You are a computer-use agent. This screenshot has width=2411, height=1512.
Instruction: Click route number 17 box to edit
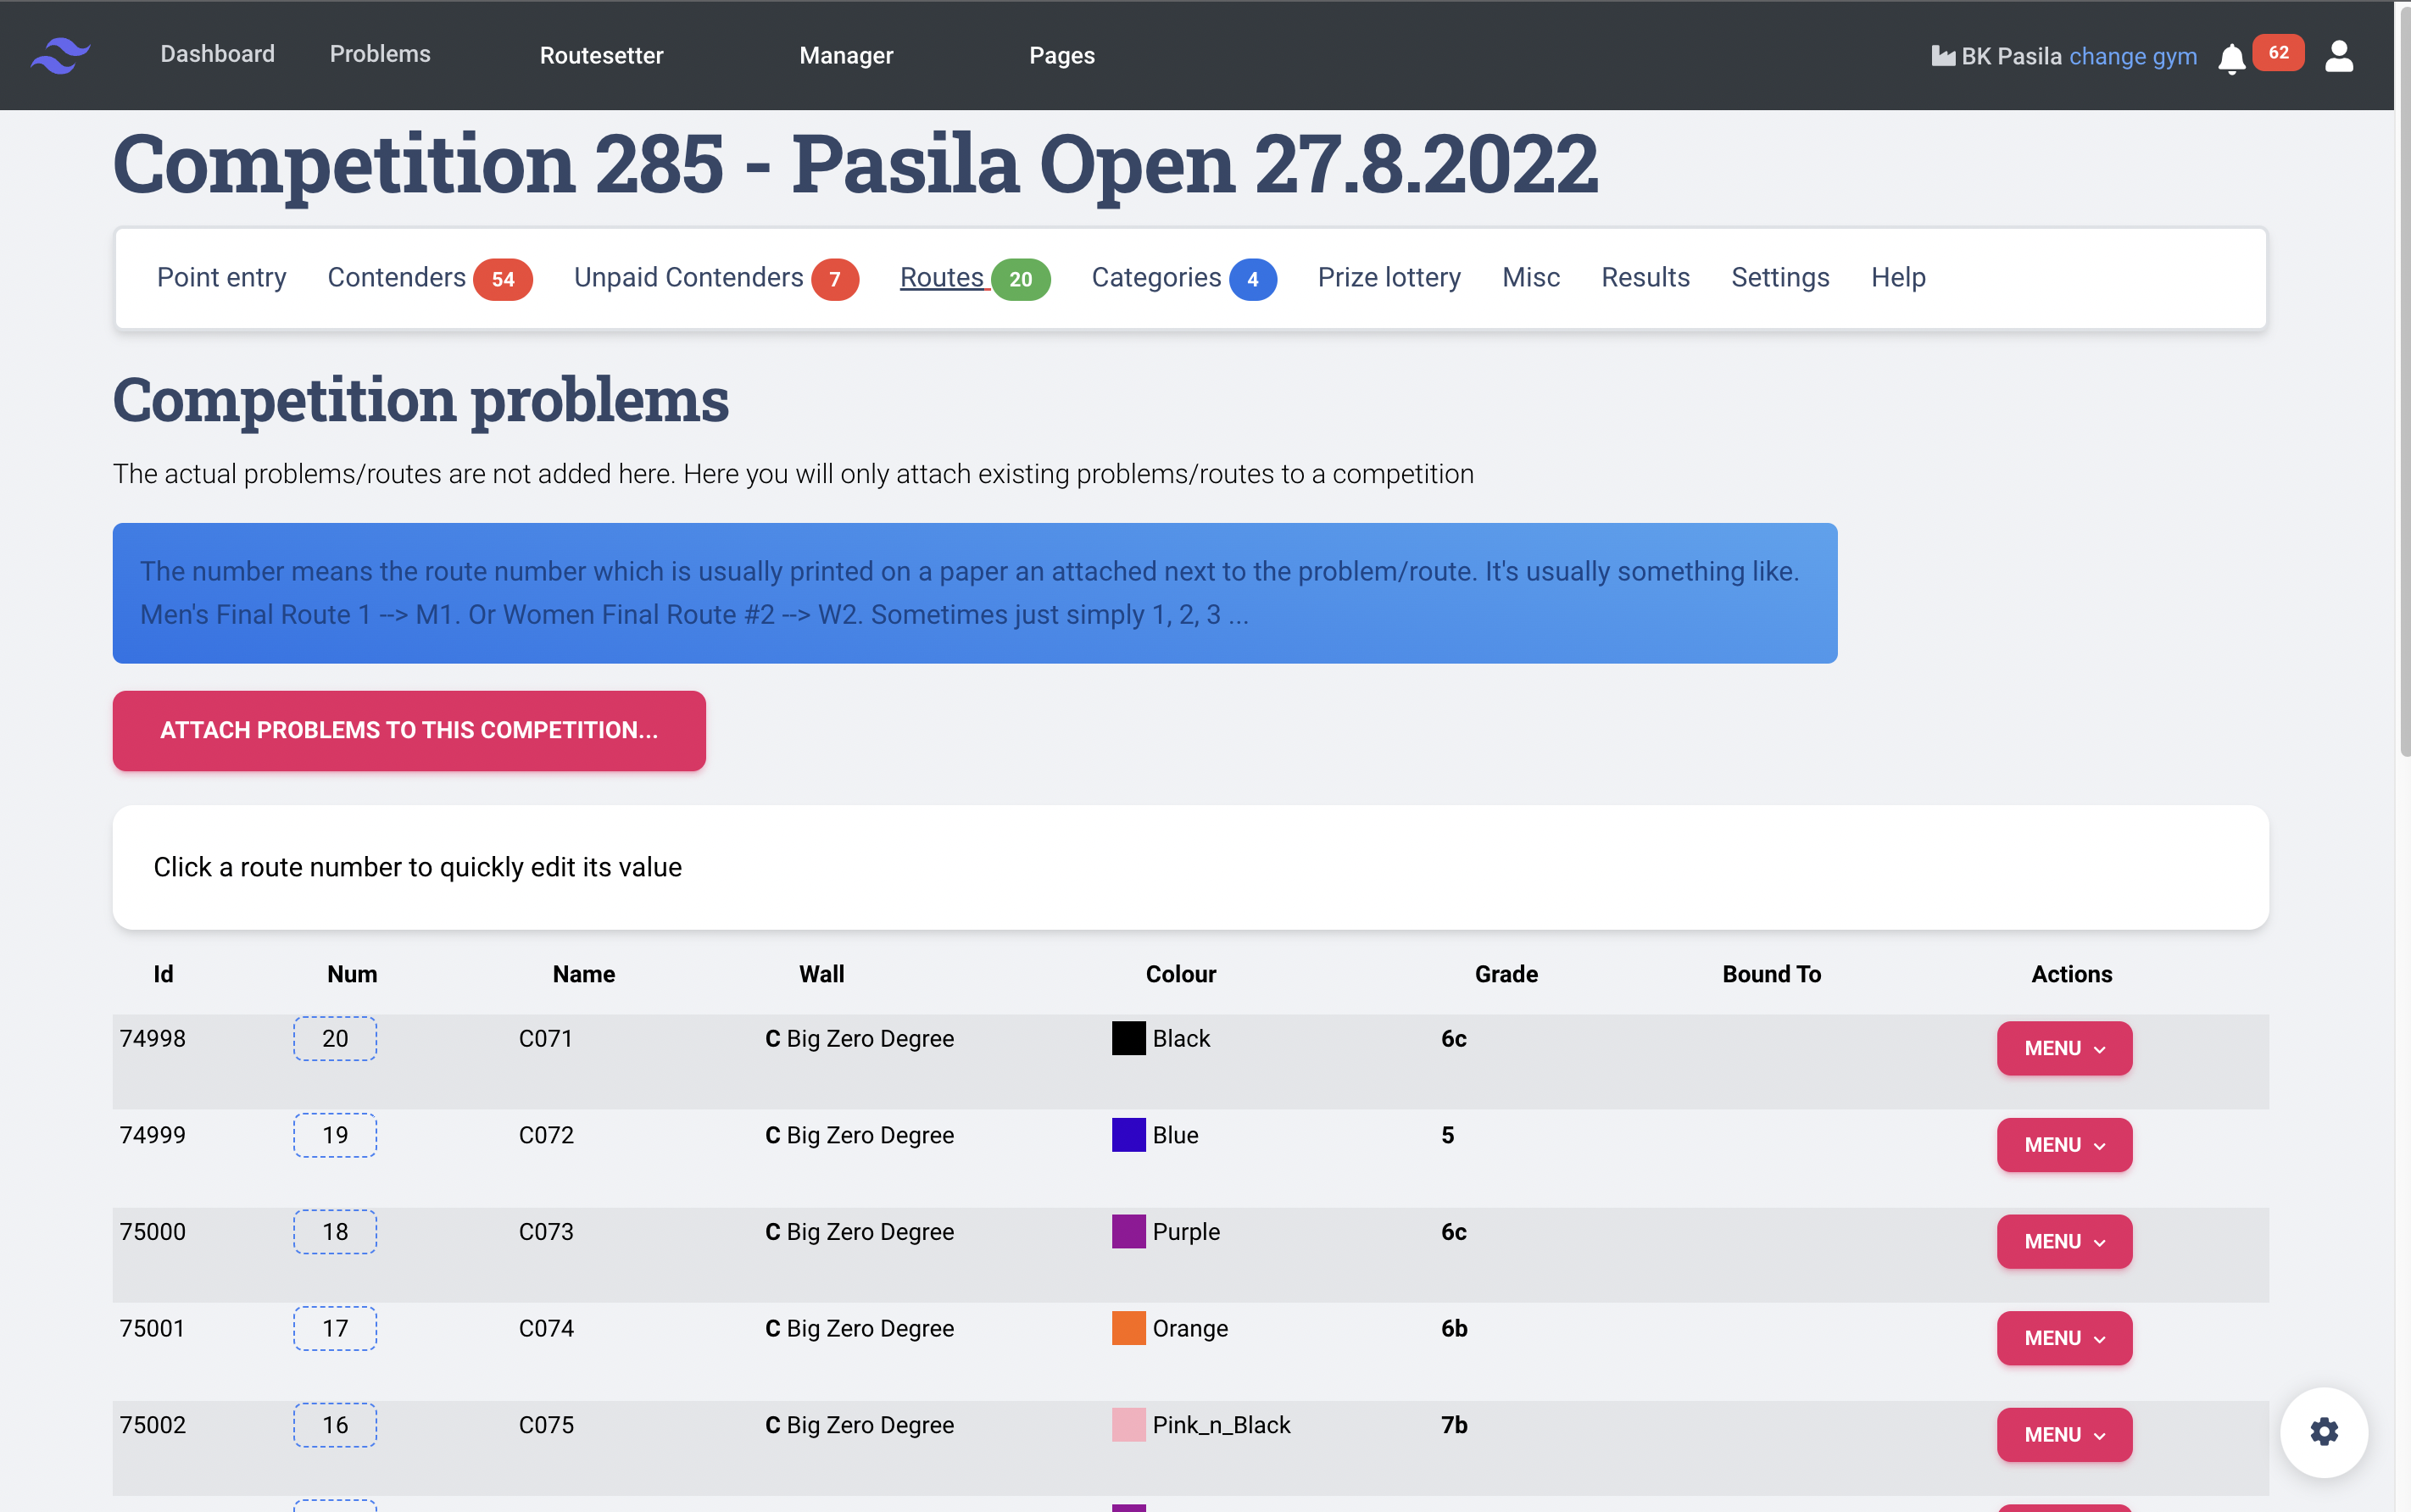[335, 1328]
